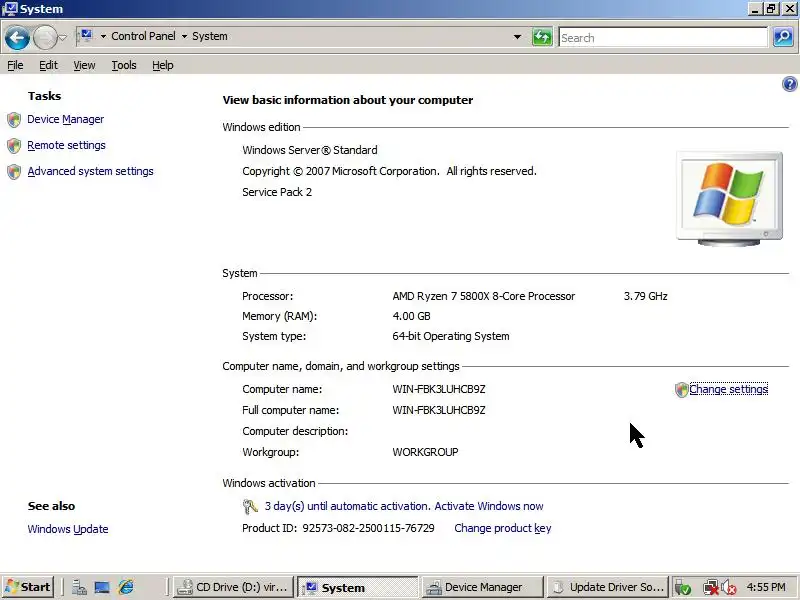Click the 3.79 GHz value

(x=645, y=296)
